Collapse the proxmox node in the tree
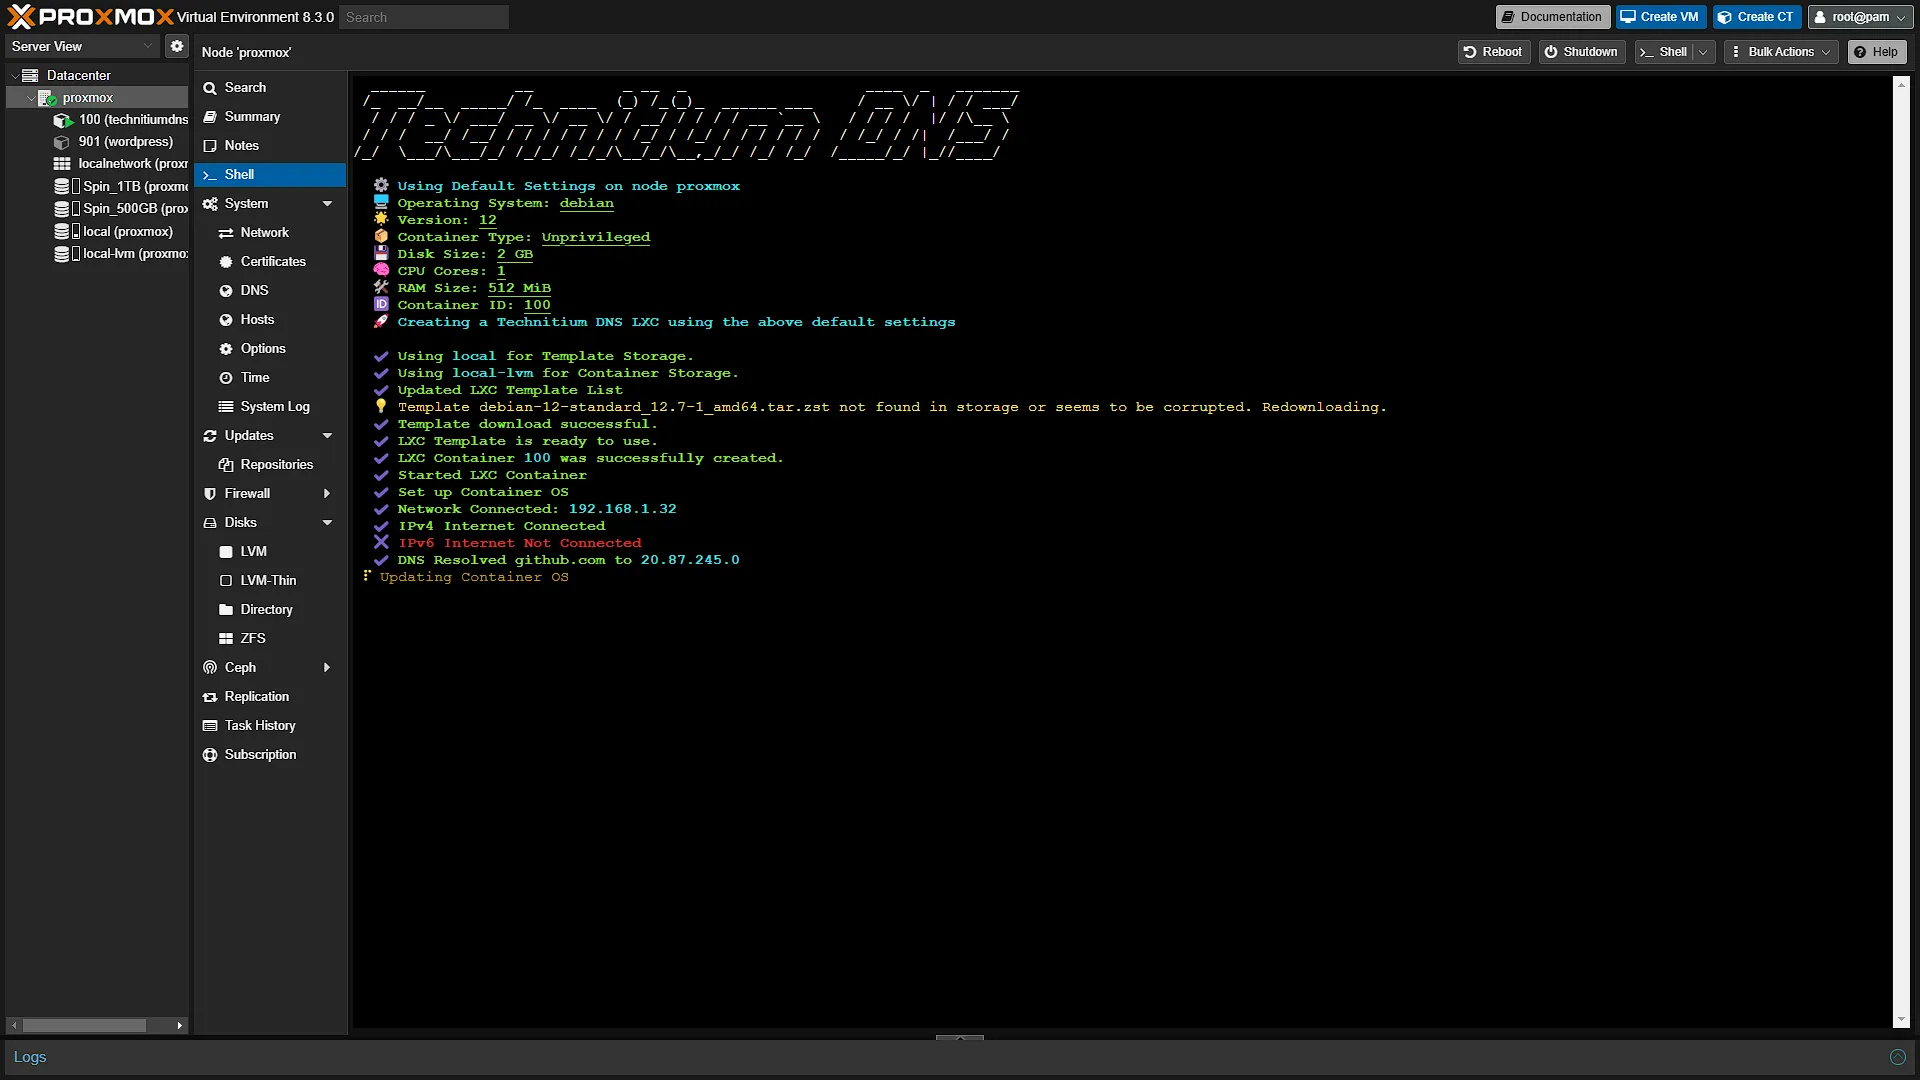 (x=31, y=98)
